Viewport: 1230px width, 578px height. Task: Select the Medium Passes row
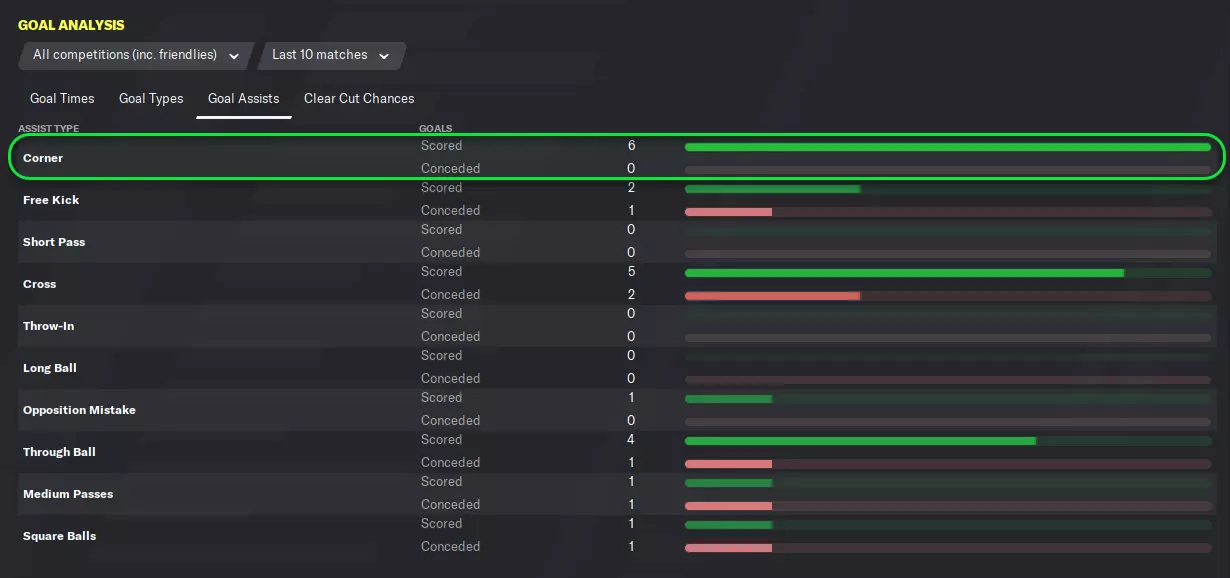pyautogui.click(x=68, y=494)
